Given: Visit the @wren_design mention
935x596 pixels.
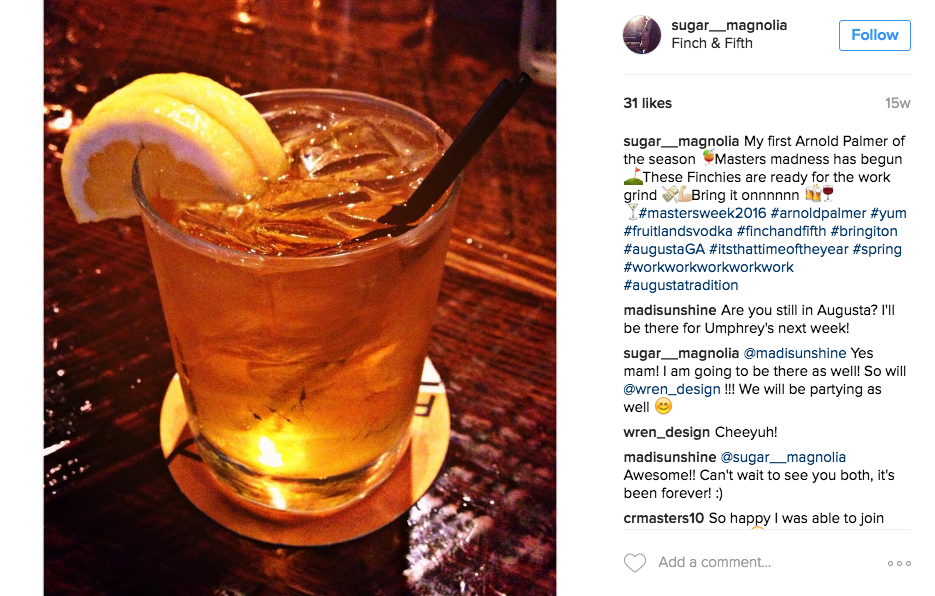Looking at the screenshot, I should [671, 390].
